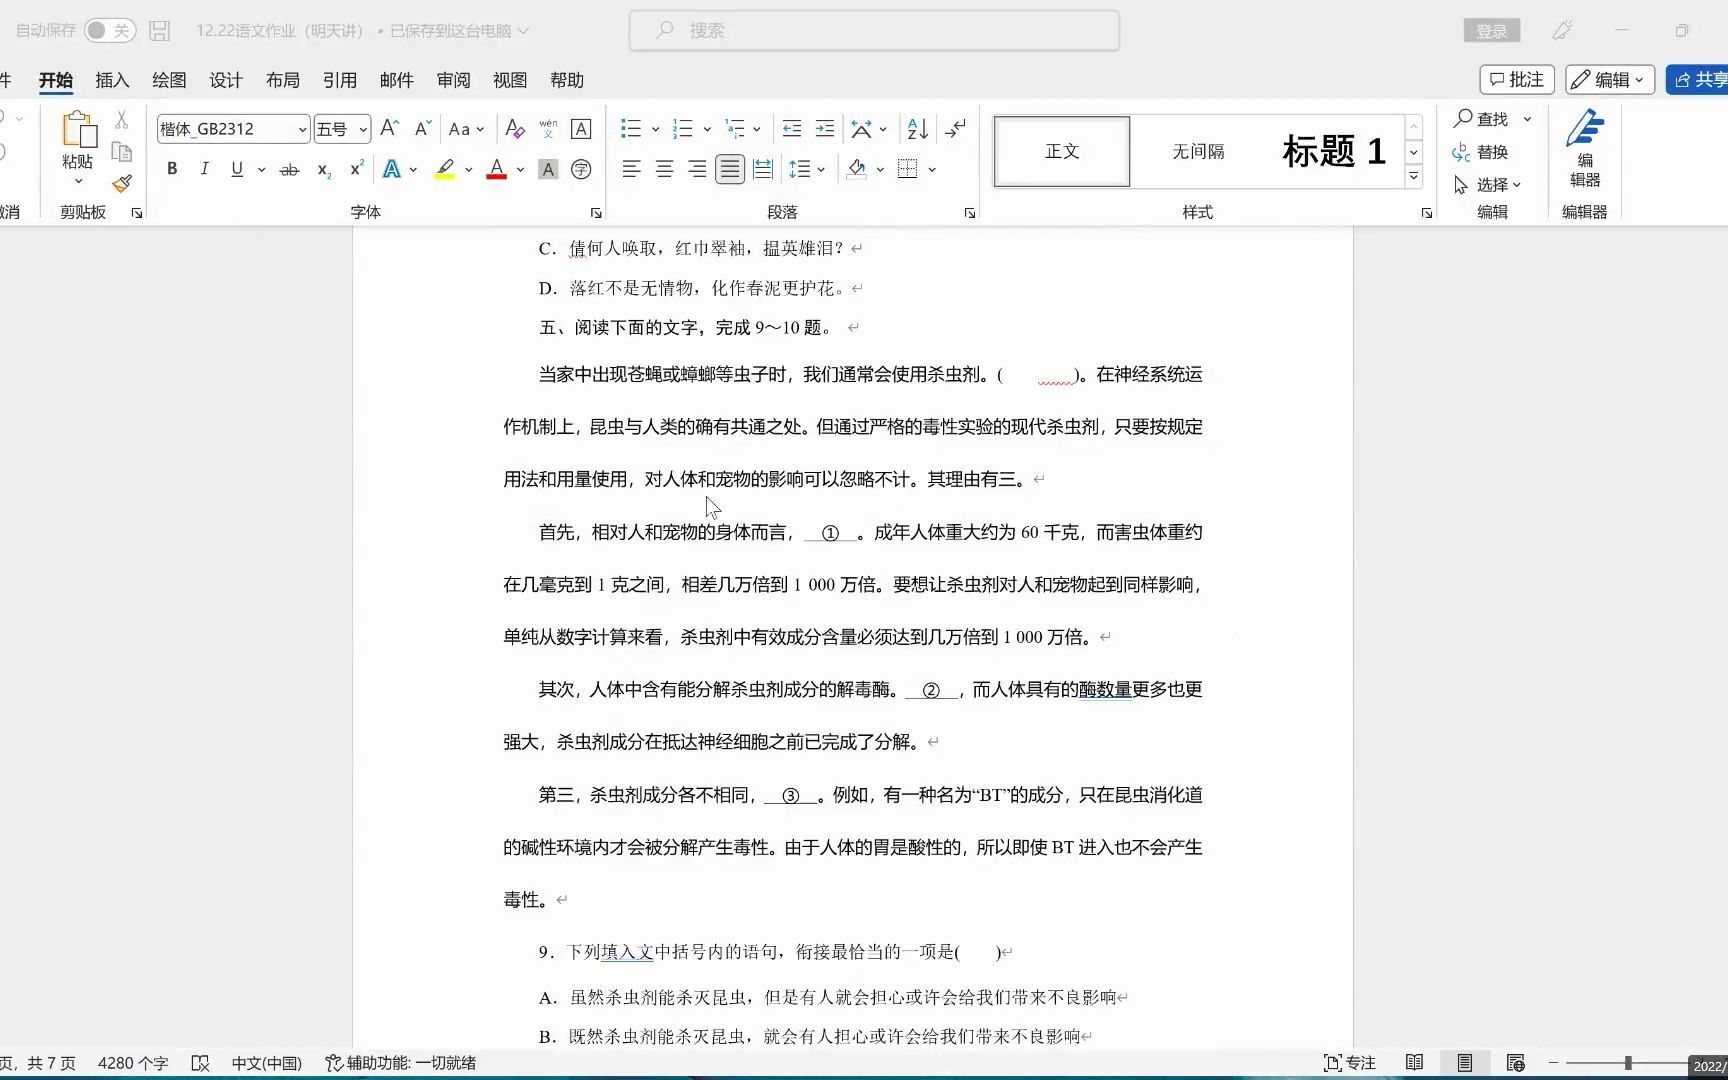
Task: Increase font size with the grow-font icon
Action: pyautogui.click(x=390, y=128)
